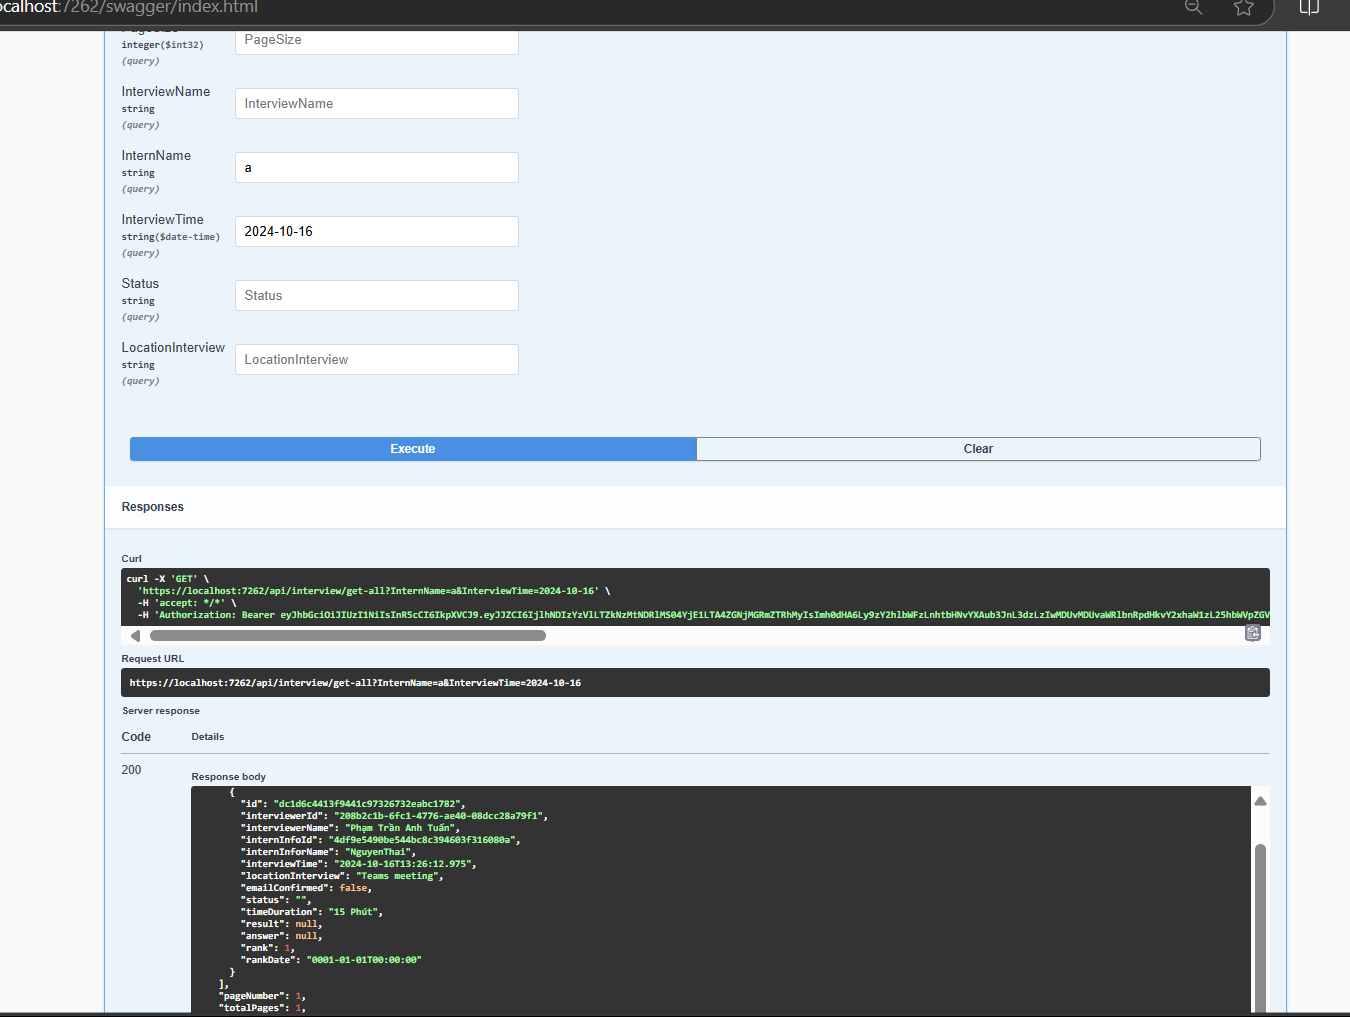Viewport: 1350px width, 1017px height.
Task: Focus the PageSize input field
Action: tap(376, 41)
